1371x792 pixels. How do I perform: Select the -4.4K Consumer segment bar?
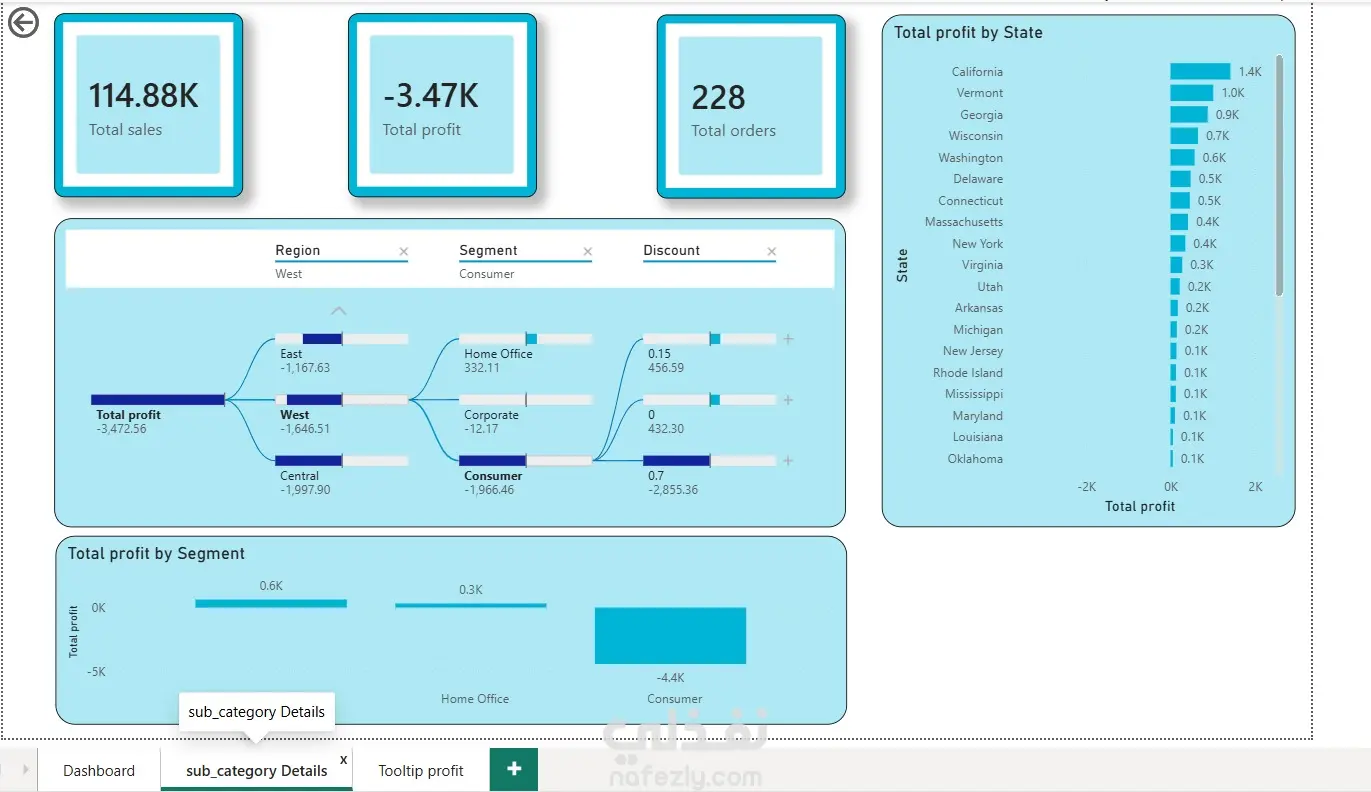pos(670,636)
